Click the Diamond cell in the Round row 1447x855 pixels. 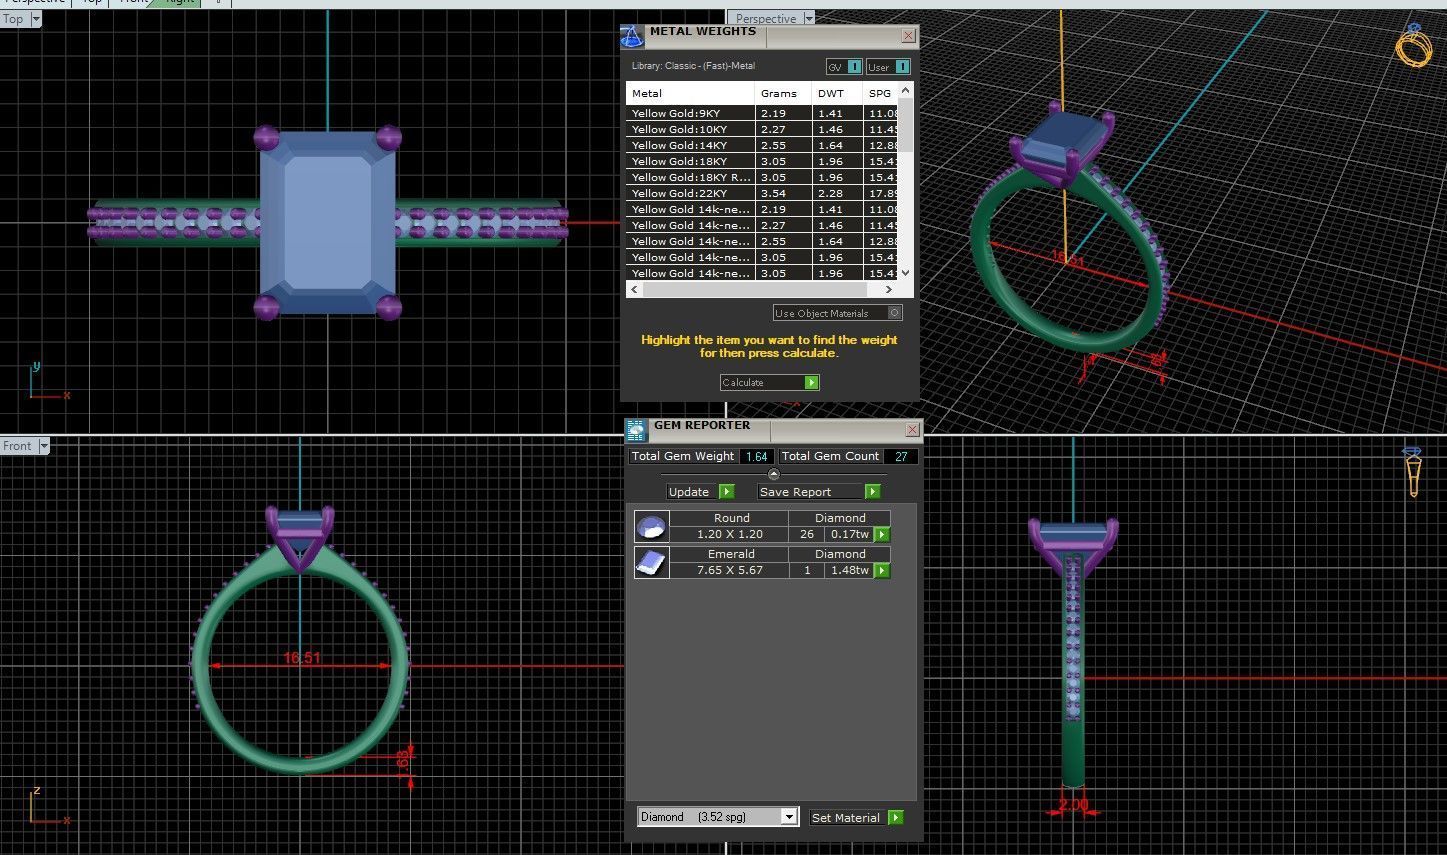pos(840,518)
